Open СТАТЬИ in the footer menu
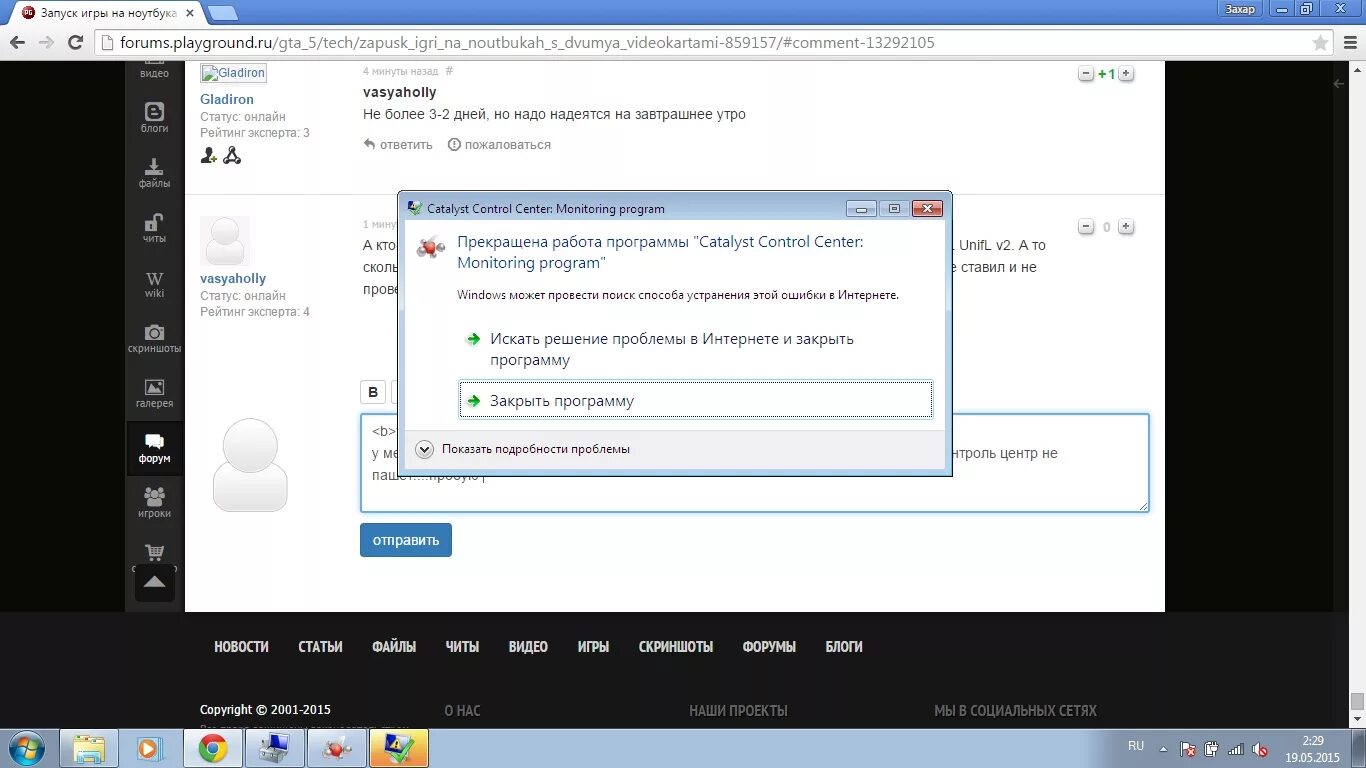1366x768 pixels. 320,647
